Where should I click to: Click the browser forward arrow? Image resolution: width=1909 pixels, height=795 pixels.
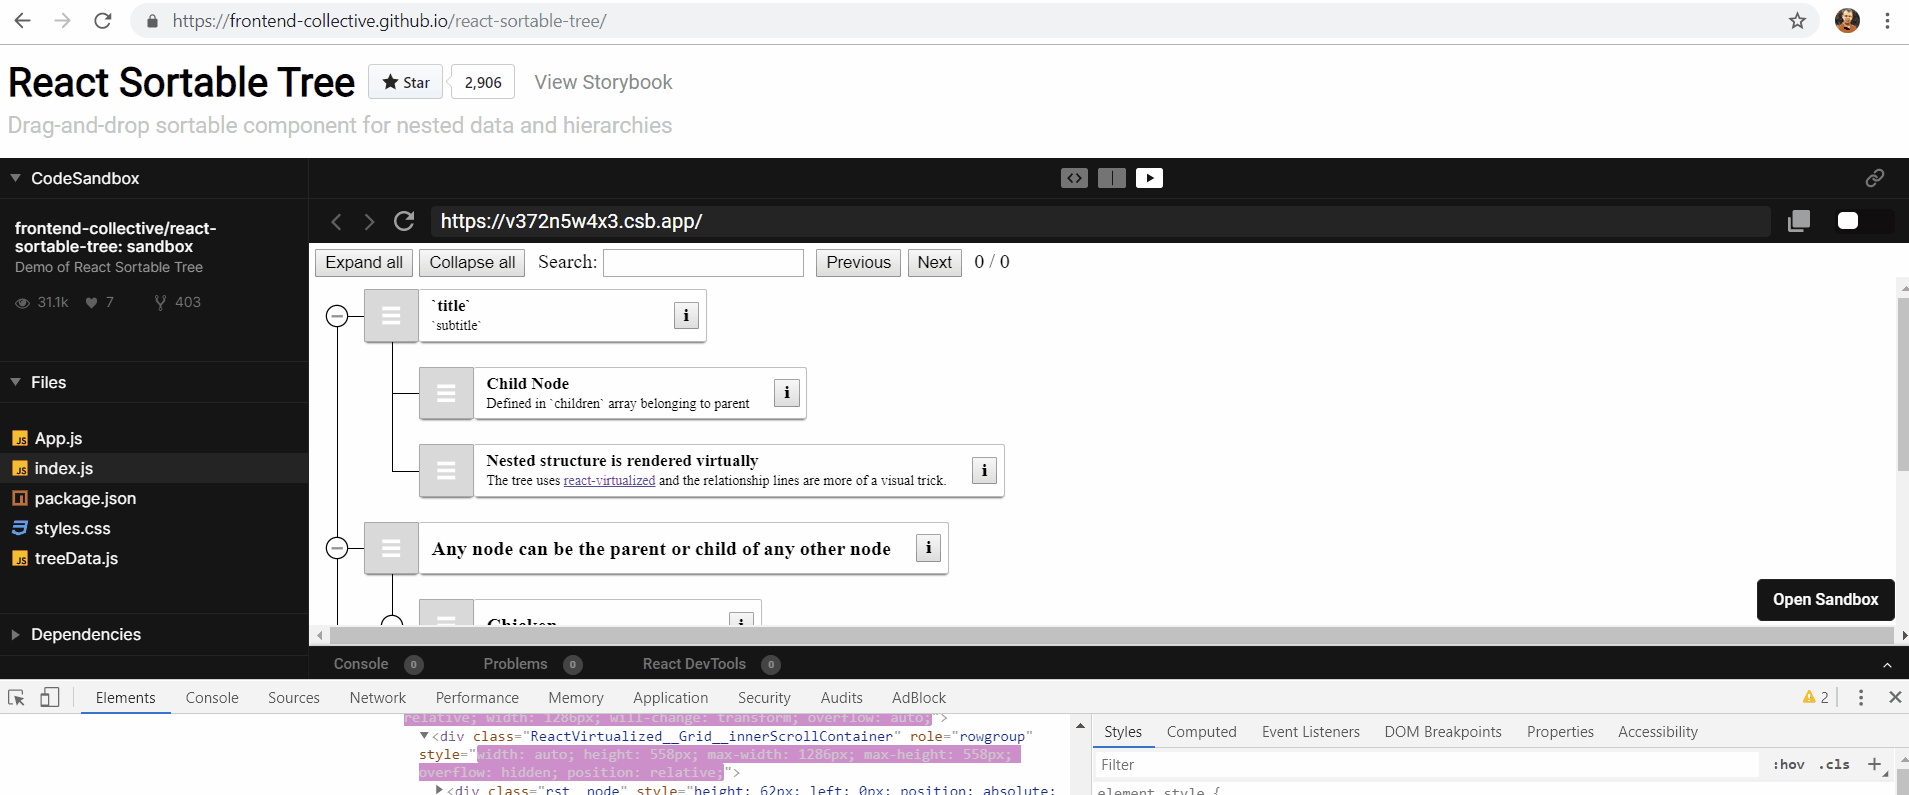62,20
